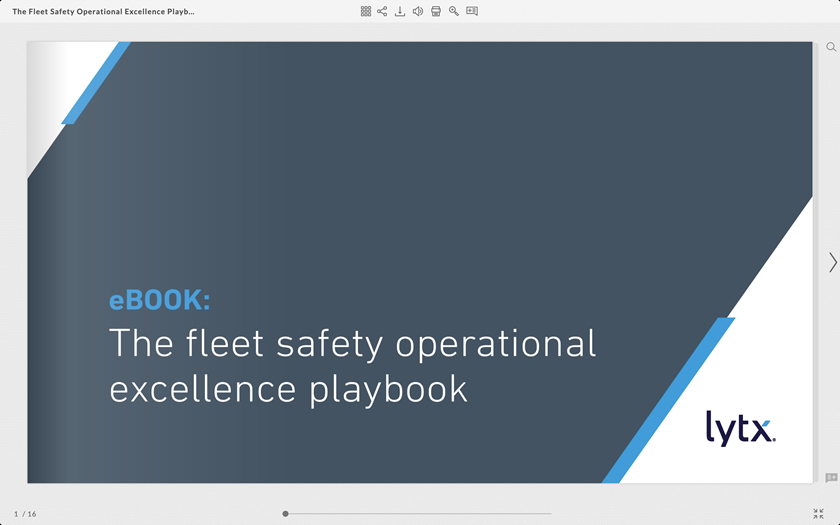Toggle the page-flip sound speaker icon
This screenshot has height=525, width=840.
[x=418, y=11]
